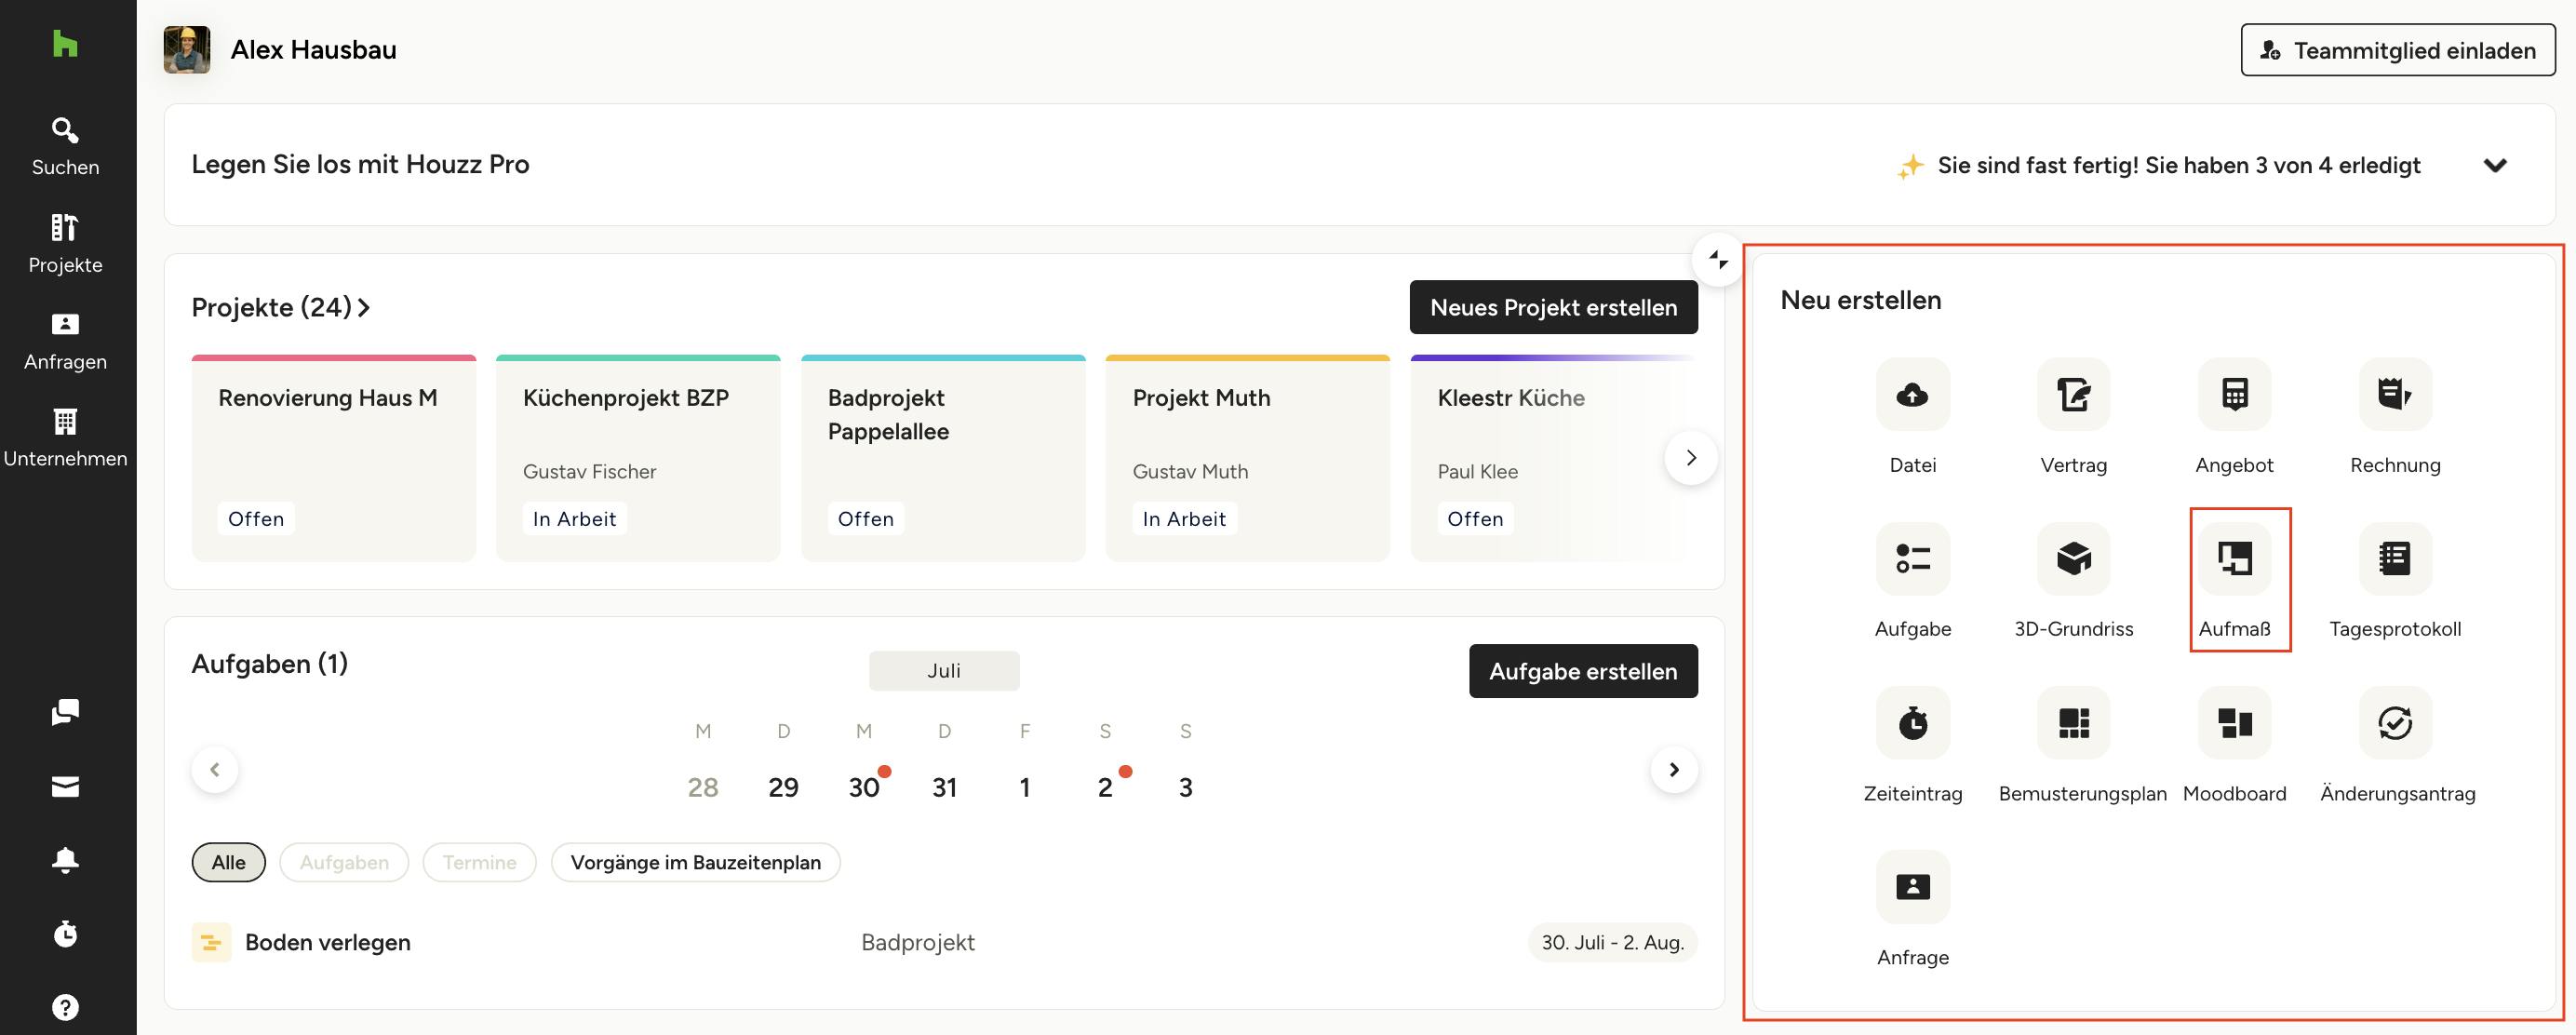Select day 30 in the calendar strip
Screen dimensions: 2576x1035
click(864, 787)
